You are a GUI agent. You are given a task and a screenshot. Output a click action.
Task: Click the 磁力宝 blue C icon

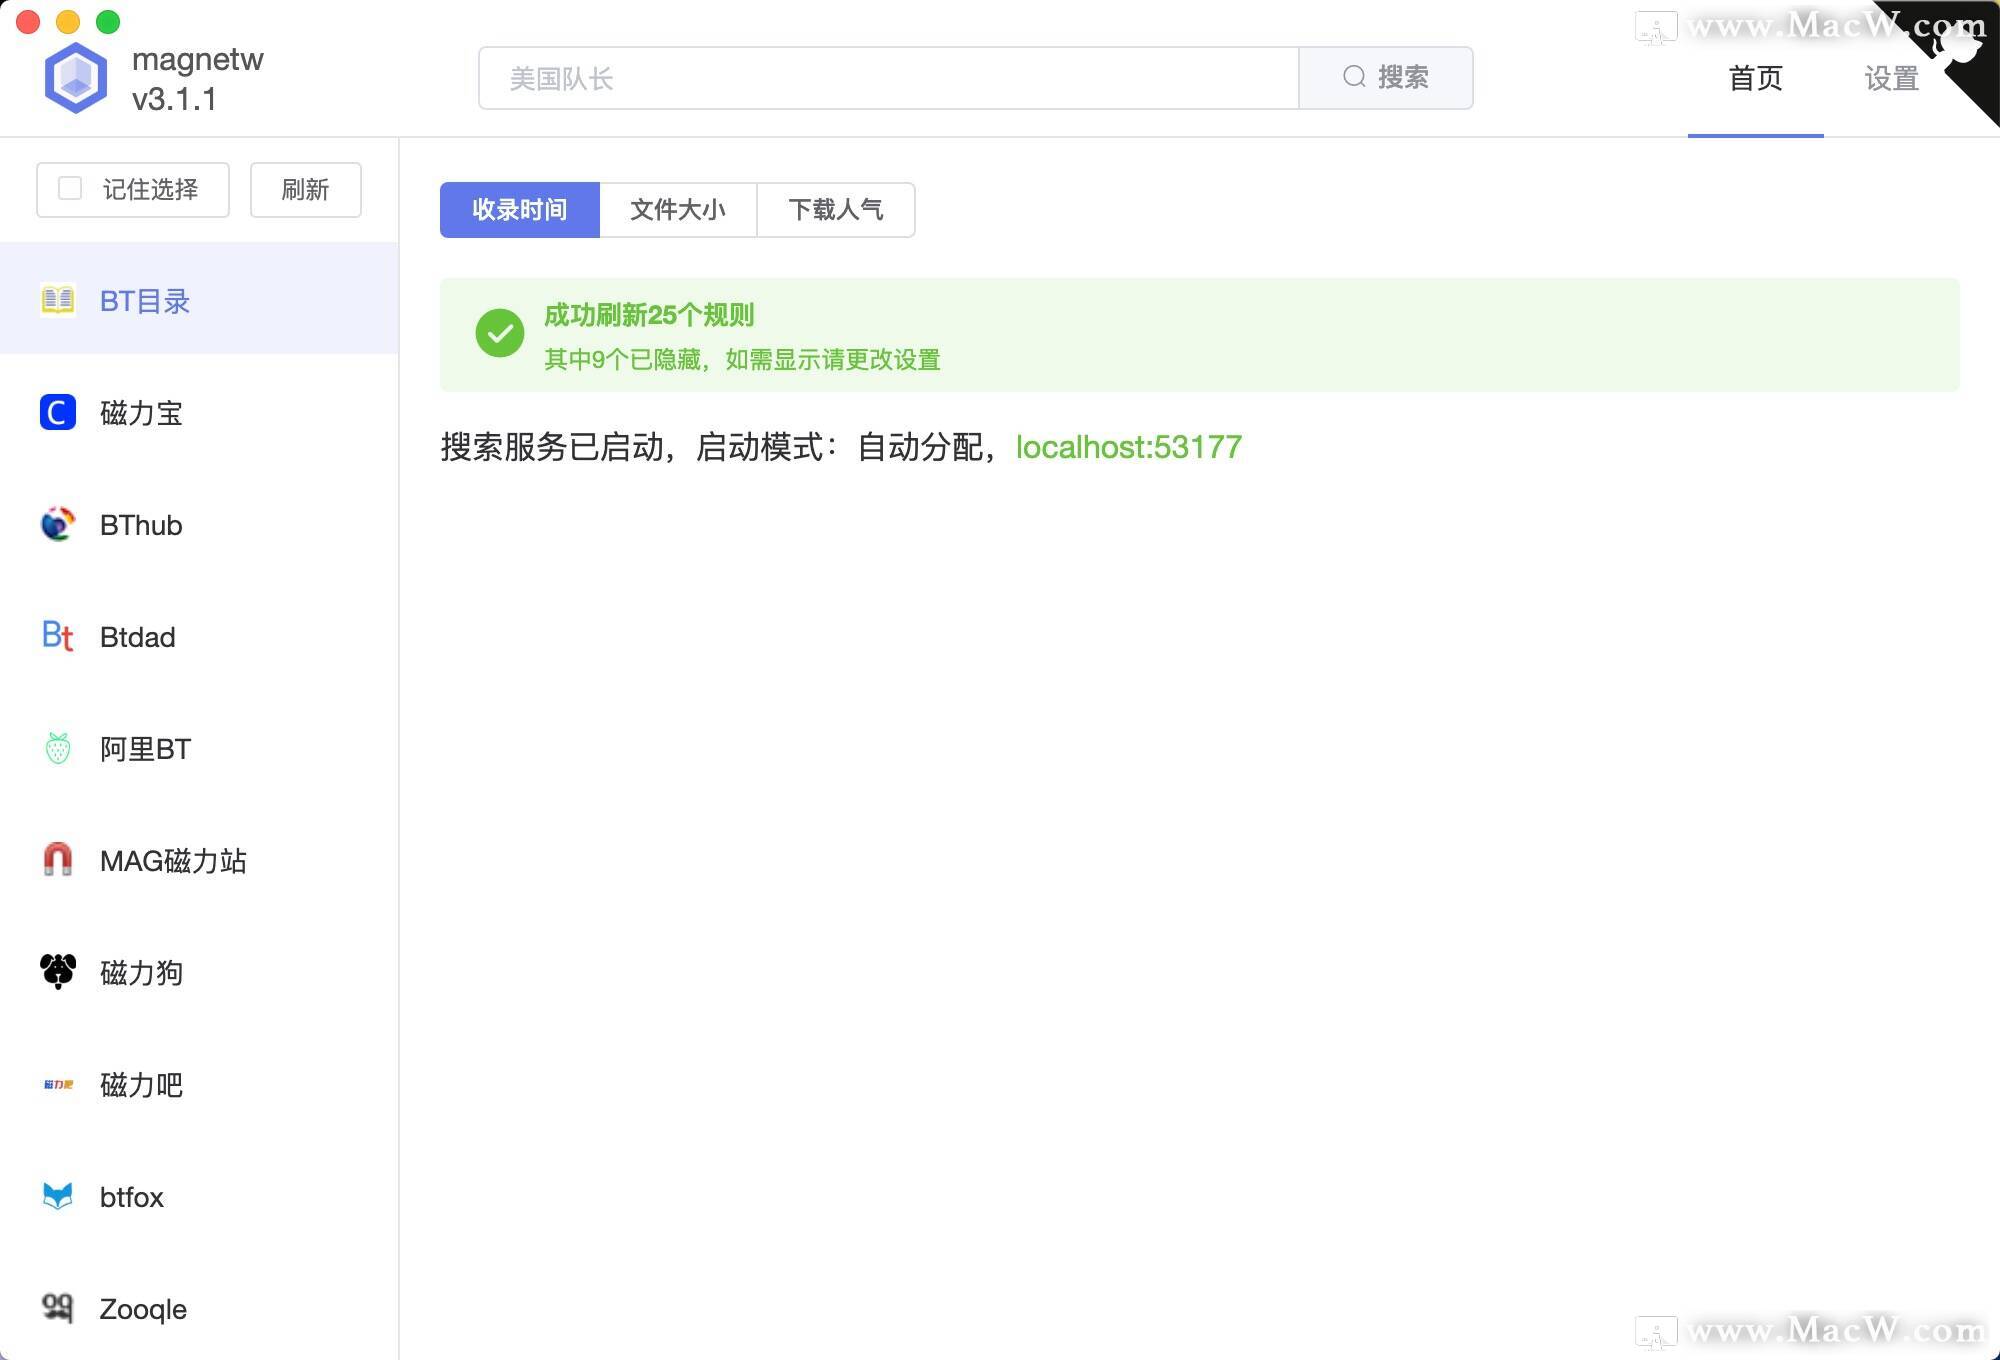pos(58,412)
